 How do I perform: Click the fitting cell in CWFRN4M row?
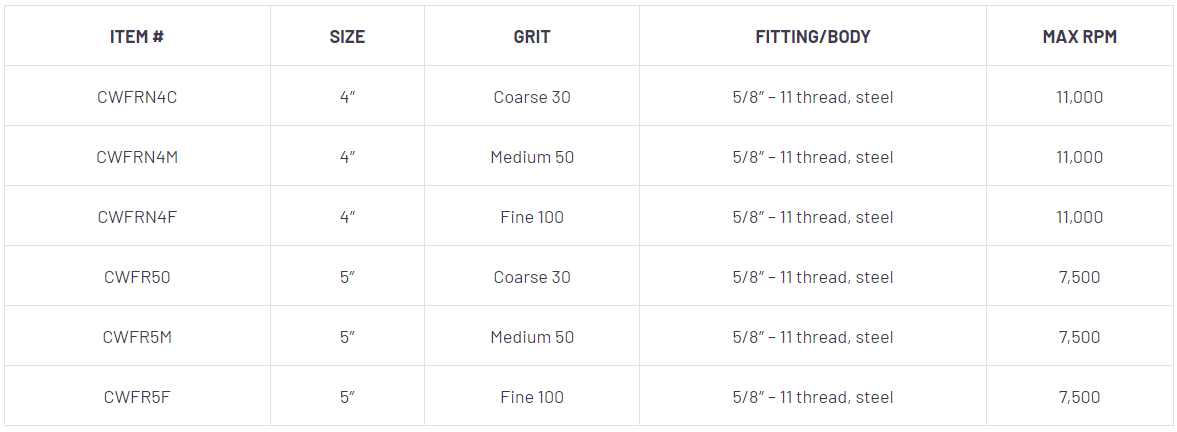pos(813,157)
